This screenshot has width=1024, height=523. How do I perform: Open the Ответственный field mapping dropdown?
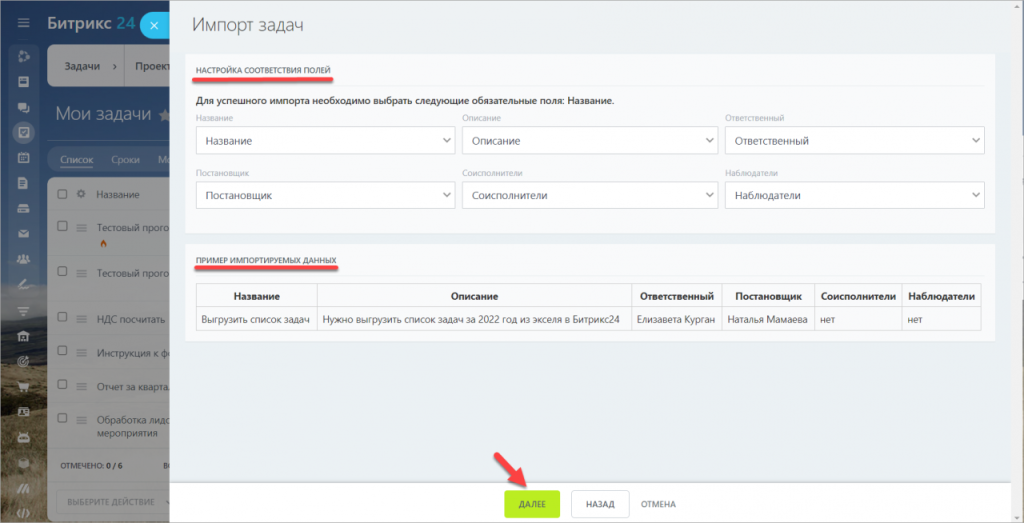coord(854,141)
